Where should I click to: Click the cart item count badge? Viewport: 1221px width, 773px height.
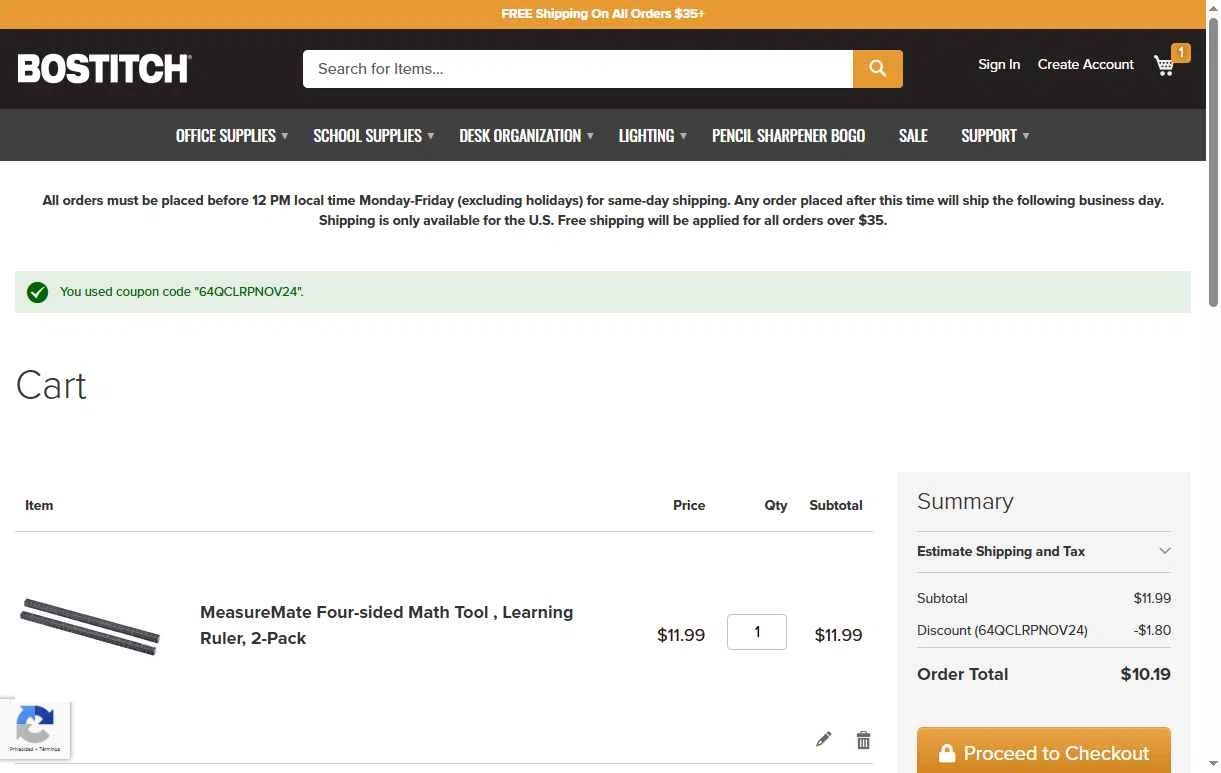point(1181,52)
